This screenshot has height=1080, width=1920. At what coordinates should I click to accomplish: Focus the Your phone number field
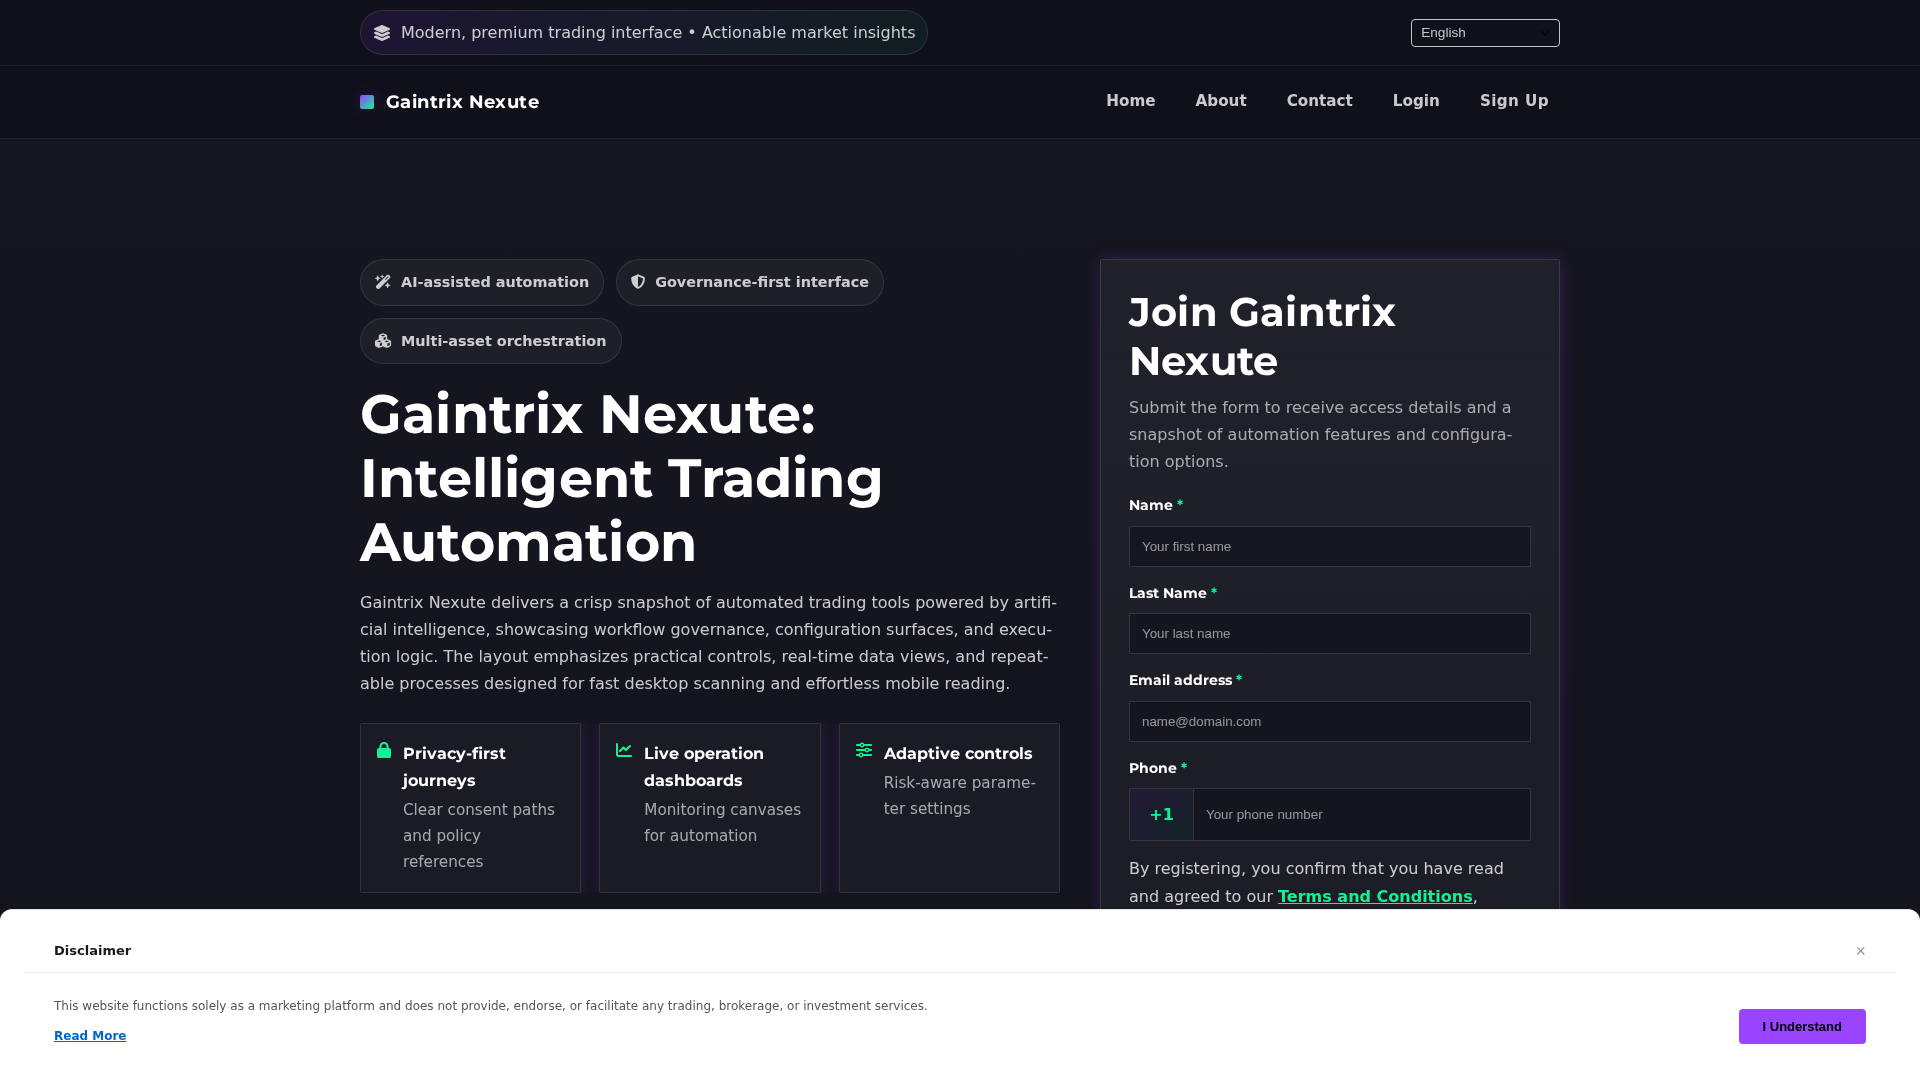click(1362, 815)
